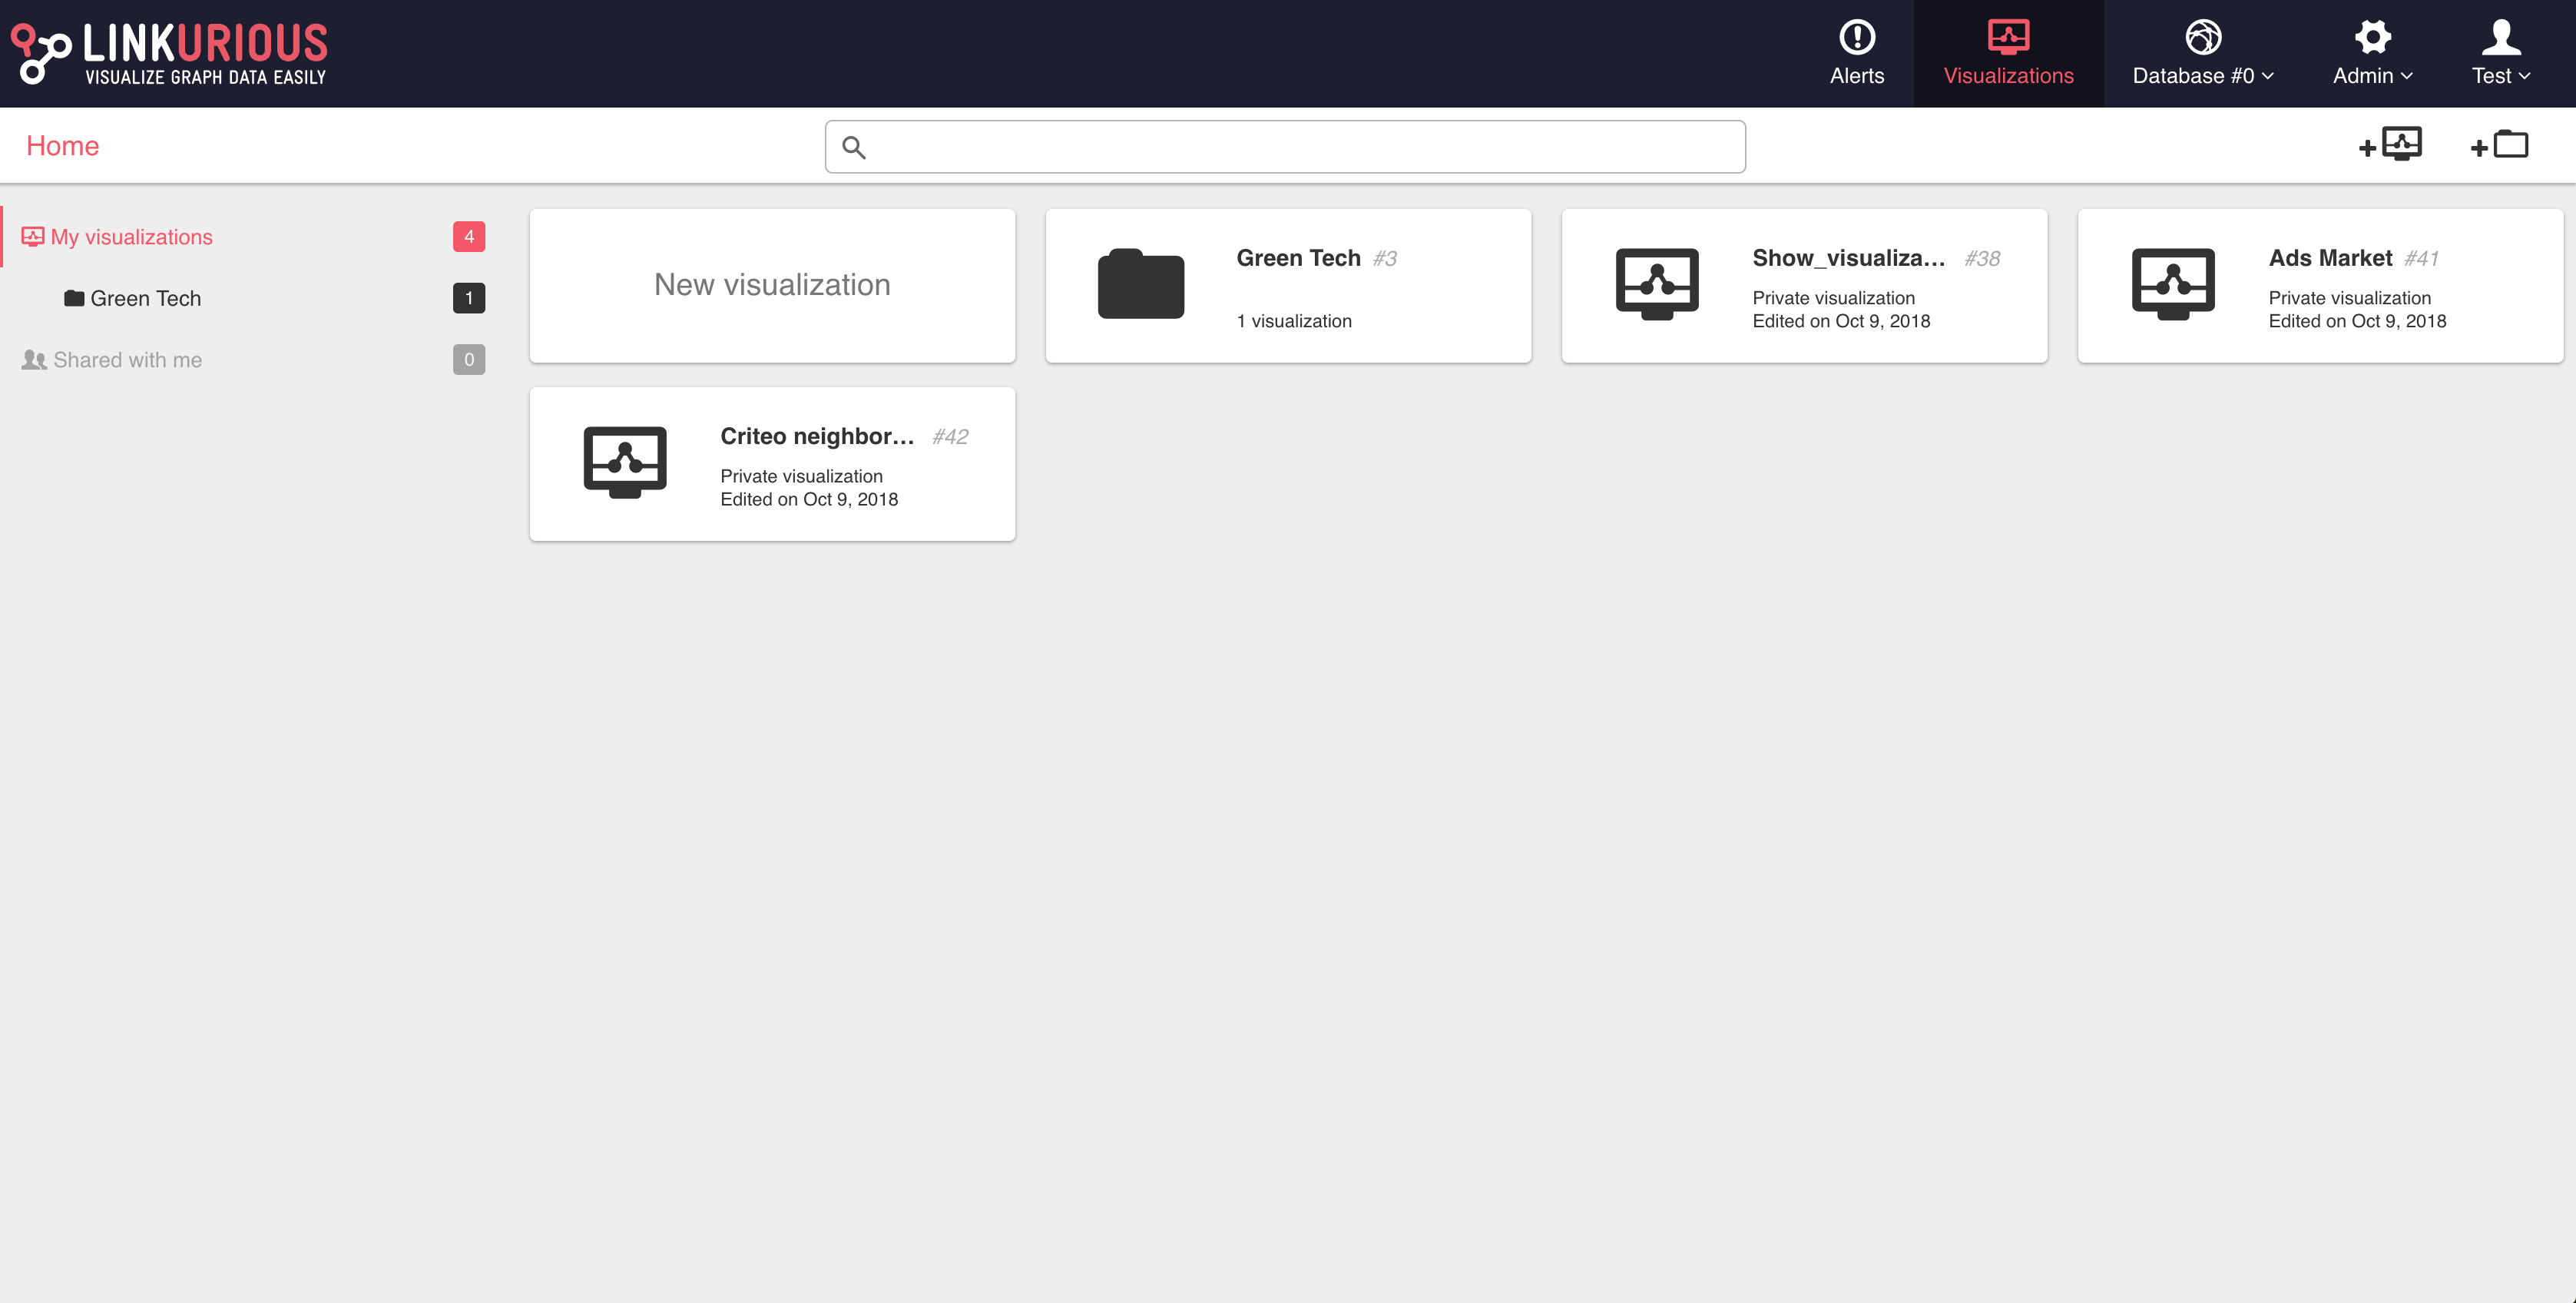
Task: Open the Ads Market card monitor icon
Action: pyautogui.click(x=2173, y=284)
